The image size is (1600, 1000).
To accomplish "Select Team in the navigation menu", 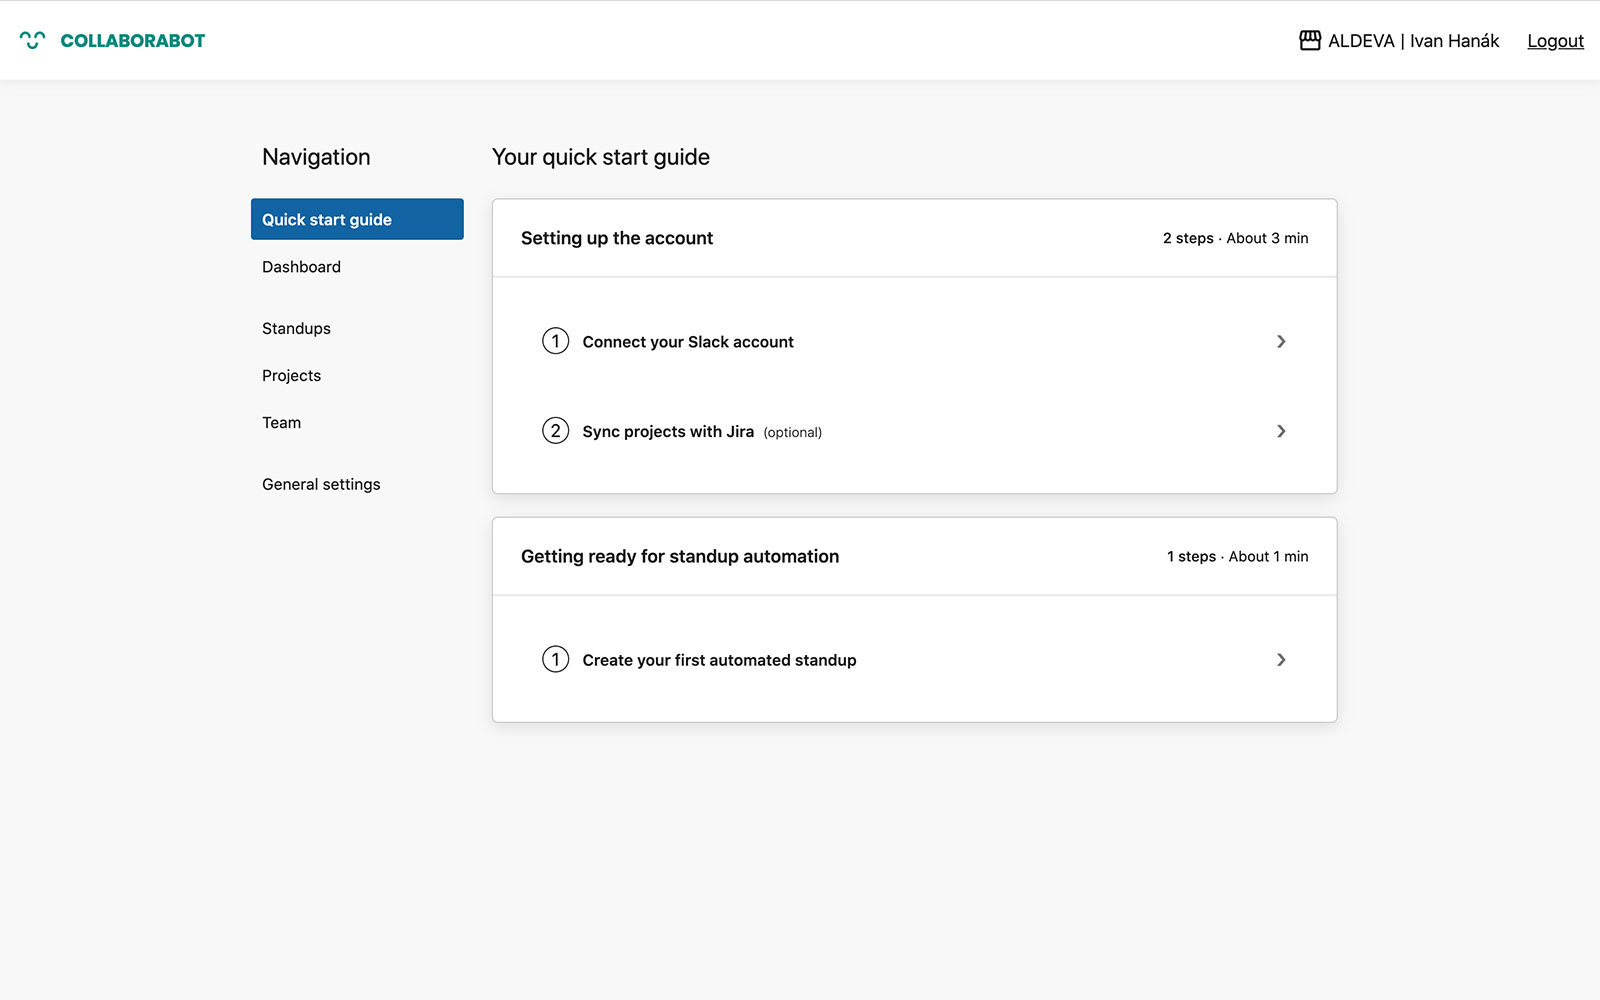I will click(281, 422).
